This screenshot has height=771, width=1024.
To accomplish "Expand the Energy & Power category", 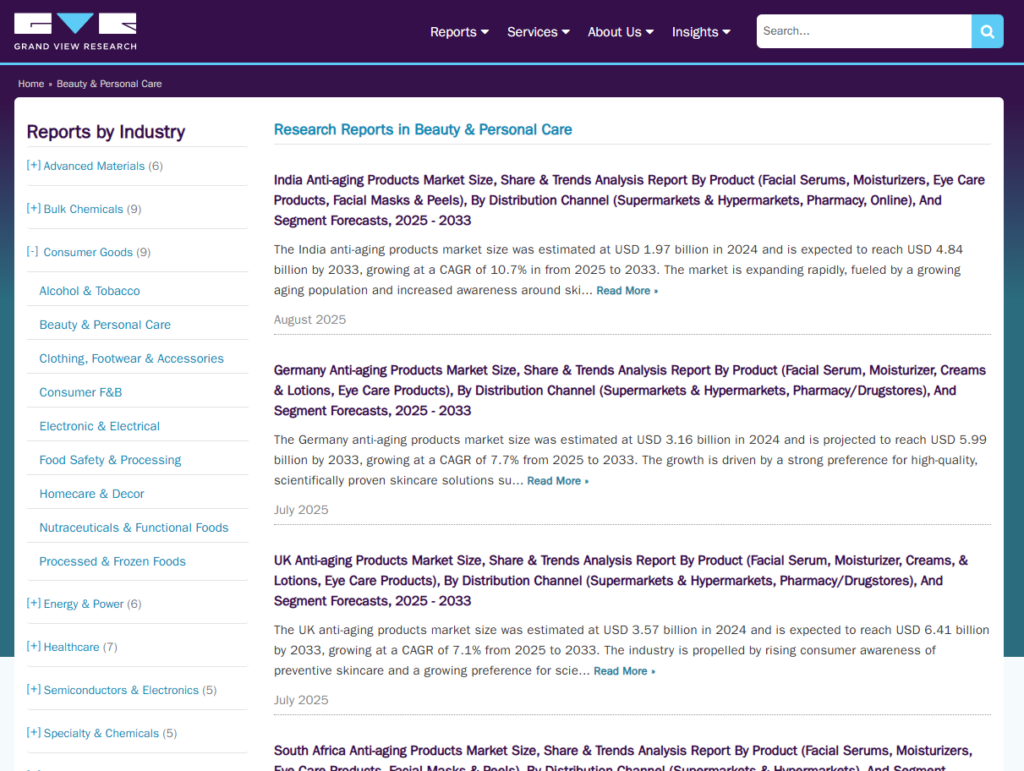I will (34, 604).
